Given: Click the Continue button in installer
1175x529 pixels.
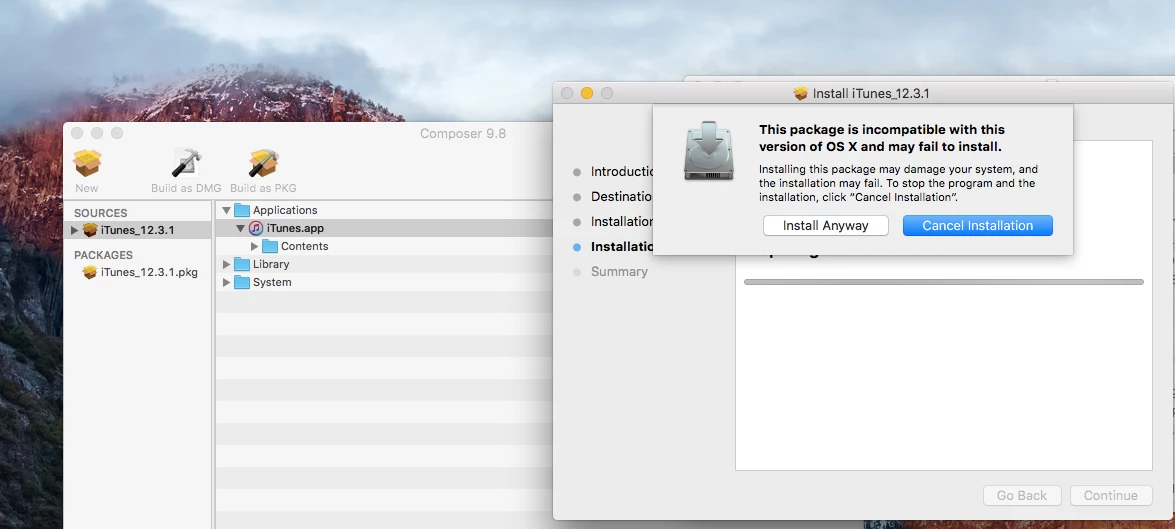Looking at the screenshot, I should pyautogui.click(x=1111, y=495).
